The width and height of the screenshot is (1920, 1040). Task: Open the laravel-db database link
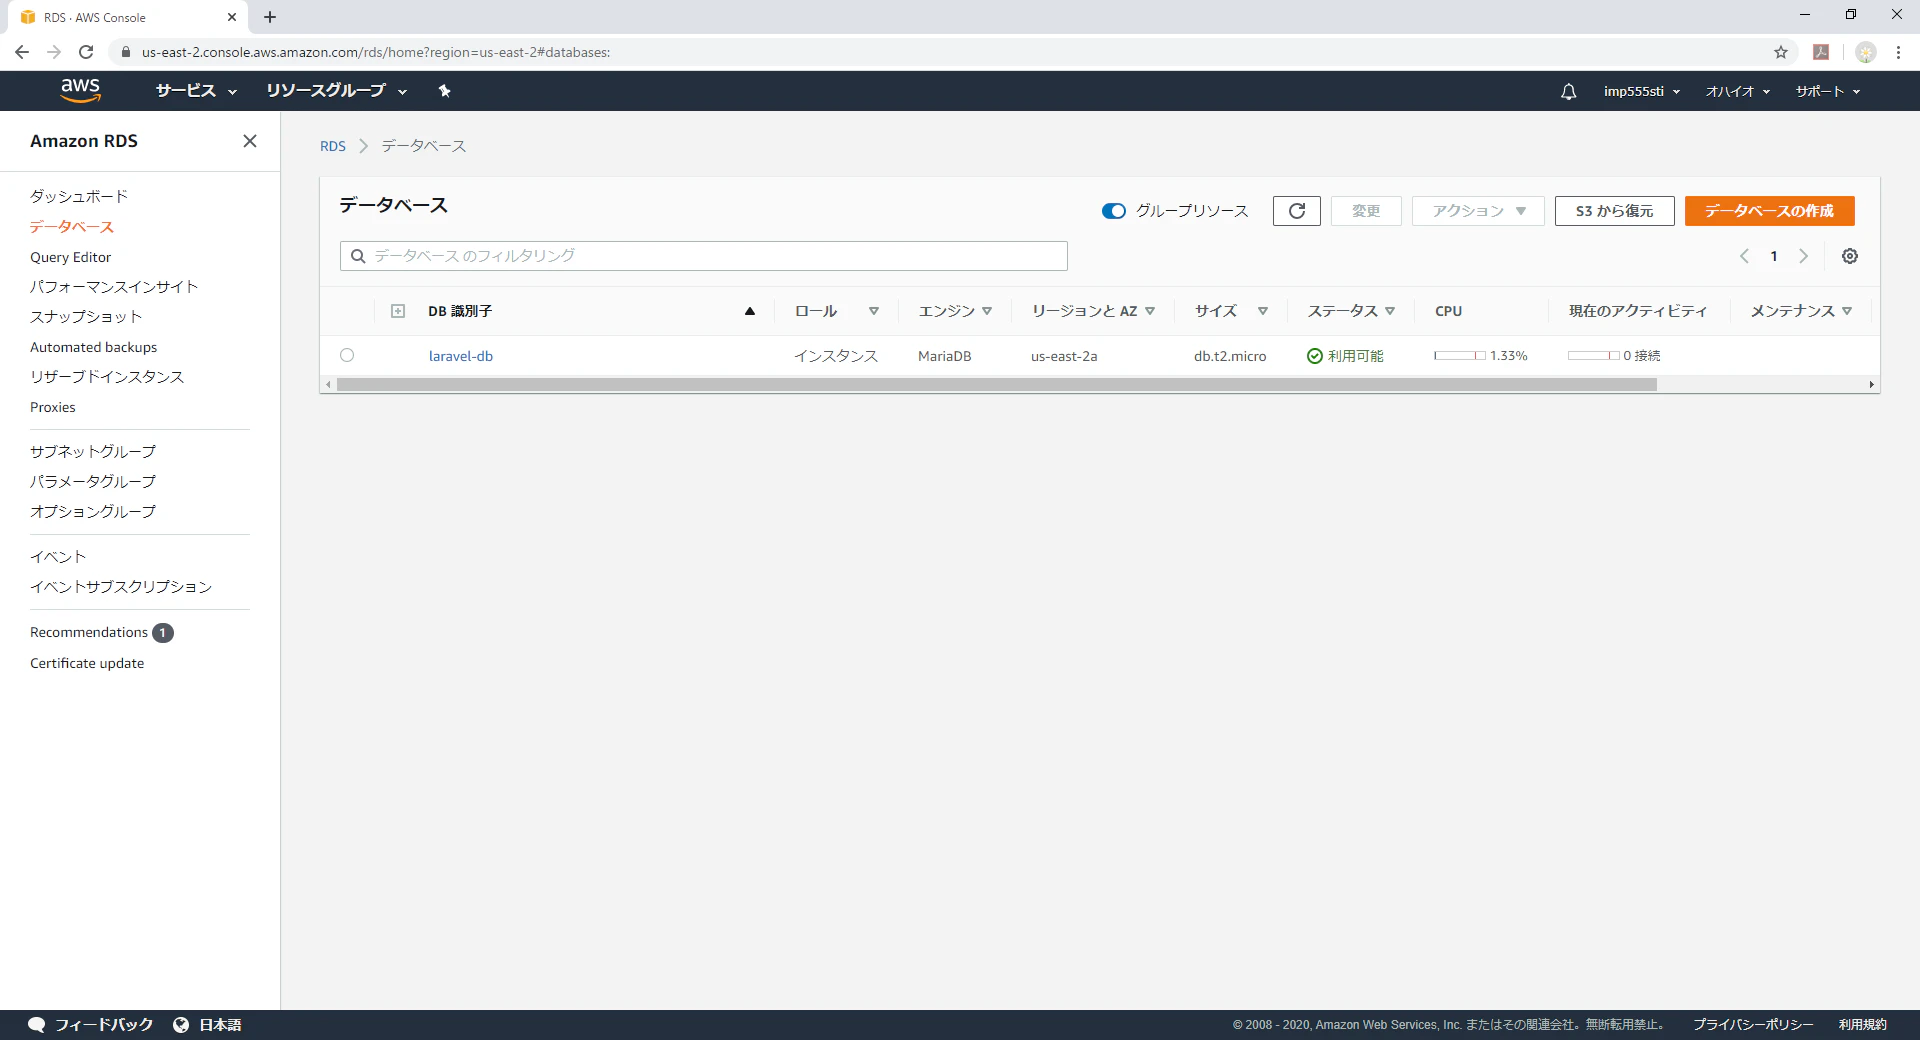[x=461, y=356]
